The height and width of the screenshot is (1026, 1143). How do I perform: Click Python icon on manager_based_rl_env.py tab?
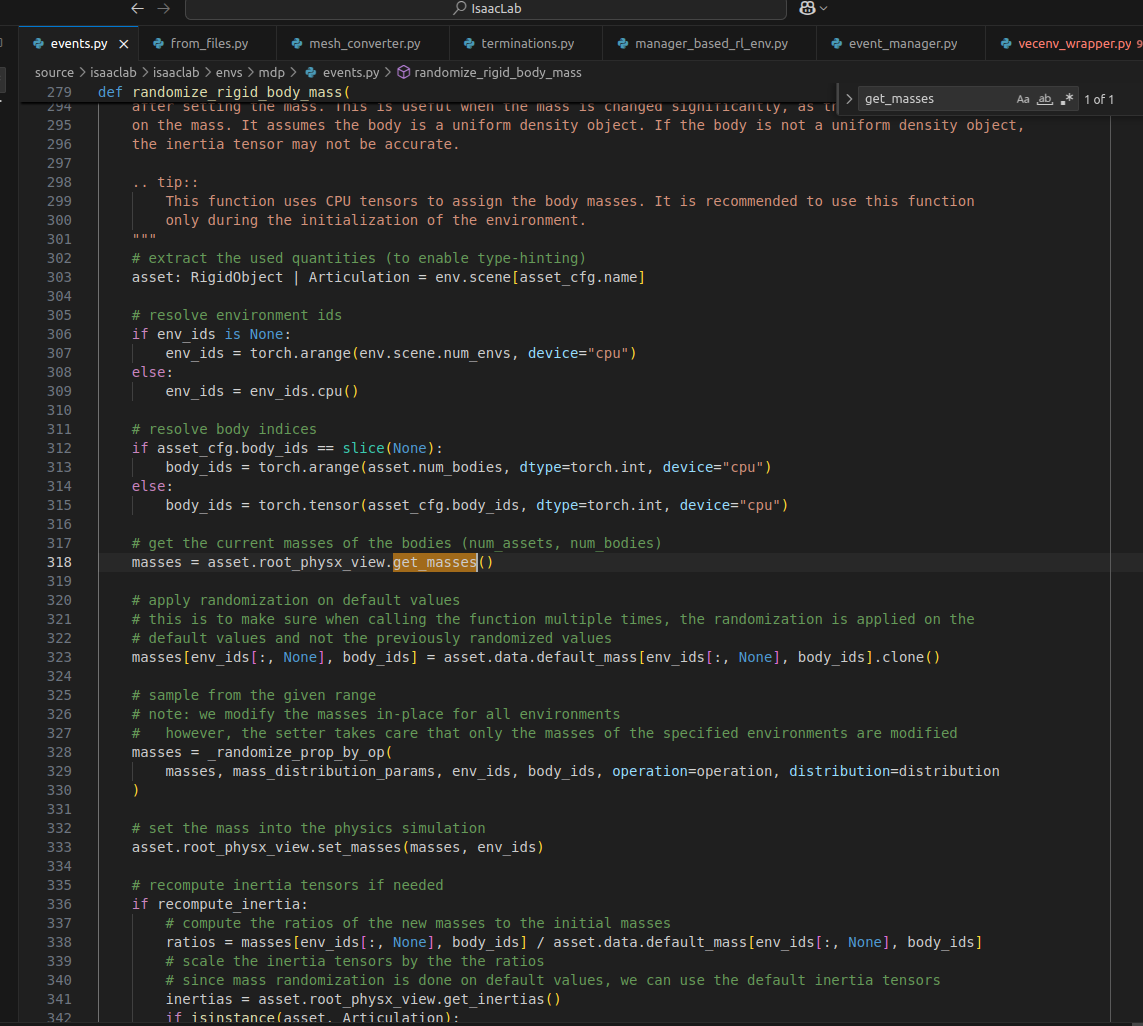[x=623, y=44]
